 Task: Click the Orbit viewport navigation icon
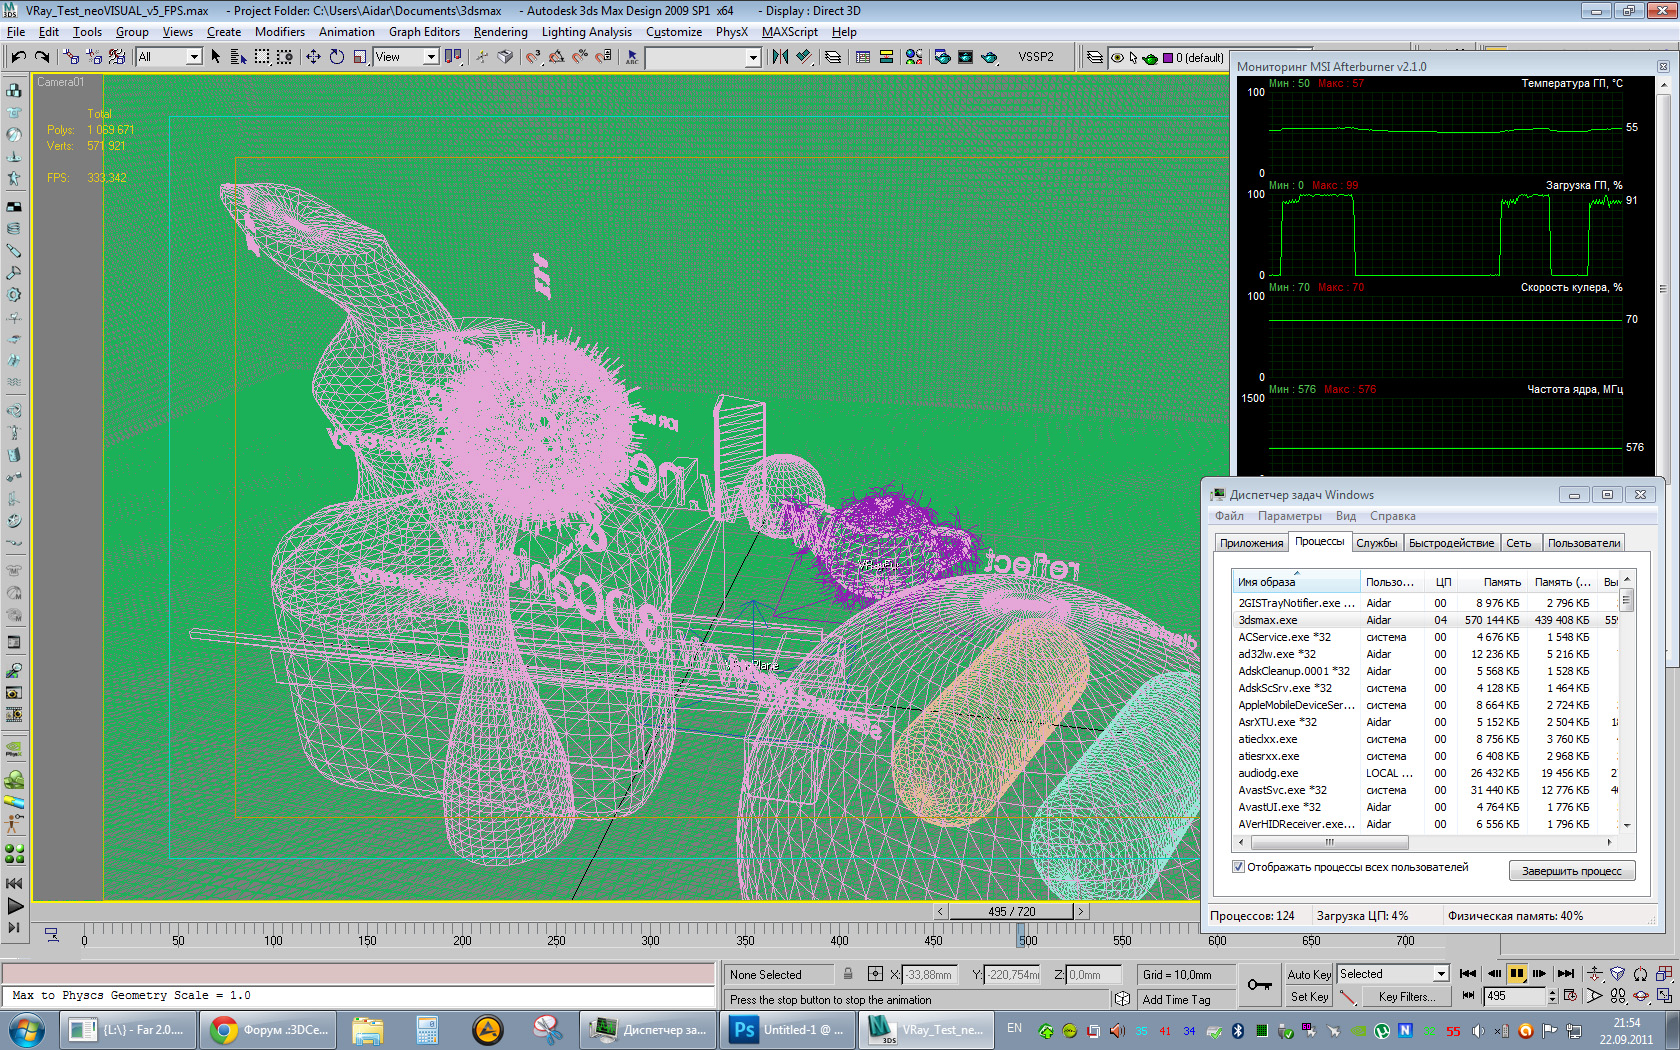pyautogui.click(x=1641, y=996)
